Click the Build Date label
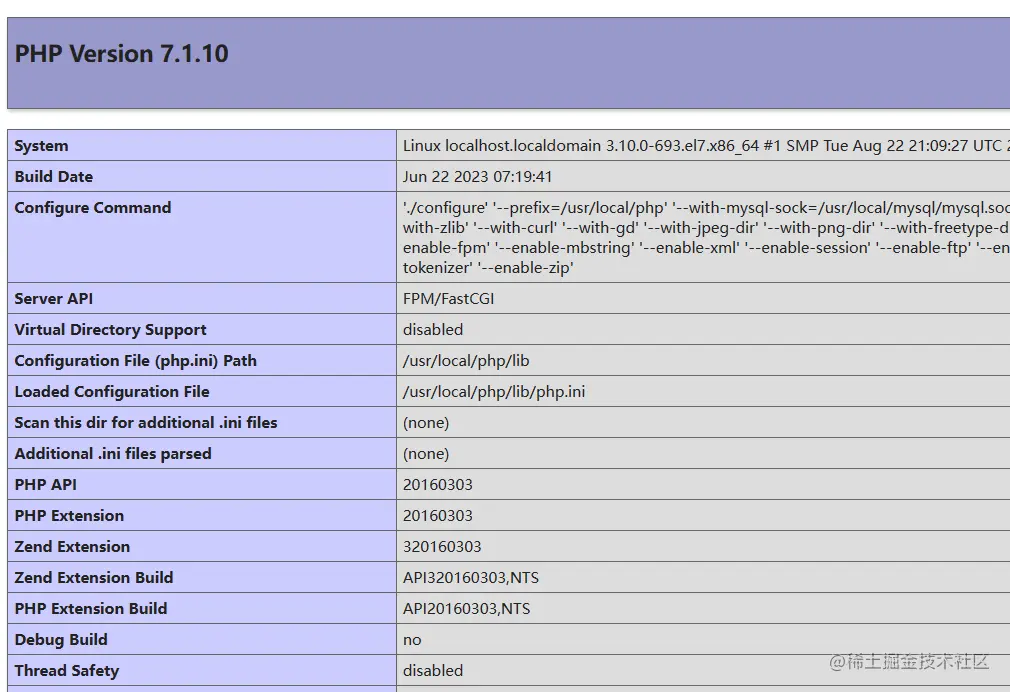This screenshot has height=692, width=1010. click(x=53, y=177)
